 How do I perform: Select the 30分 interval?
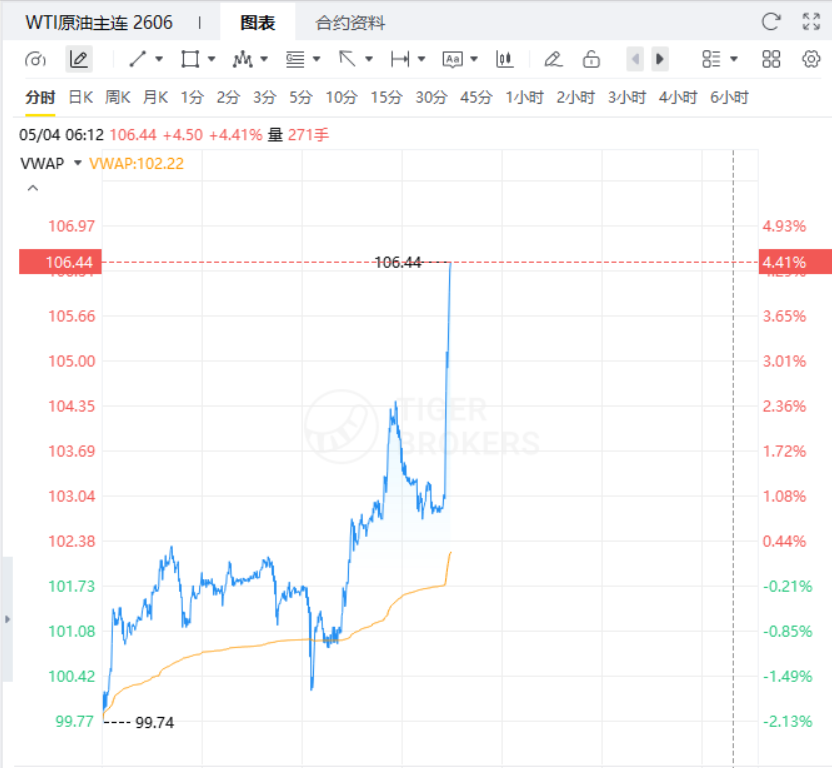pyautogui.click(x=431, y=98)
